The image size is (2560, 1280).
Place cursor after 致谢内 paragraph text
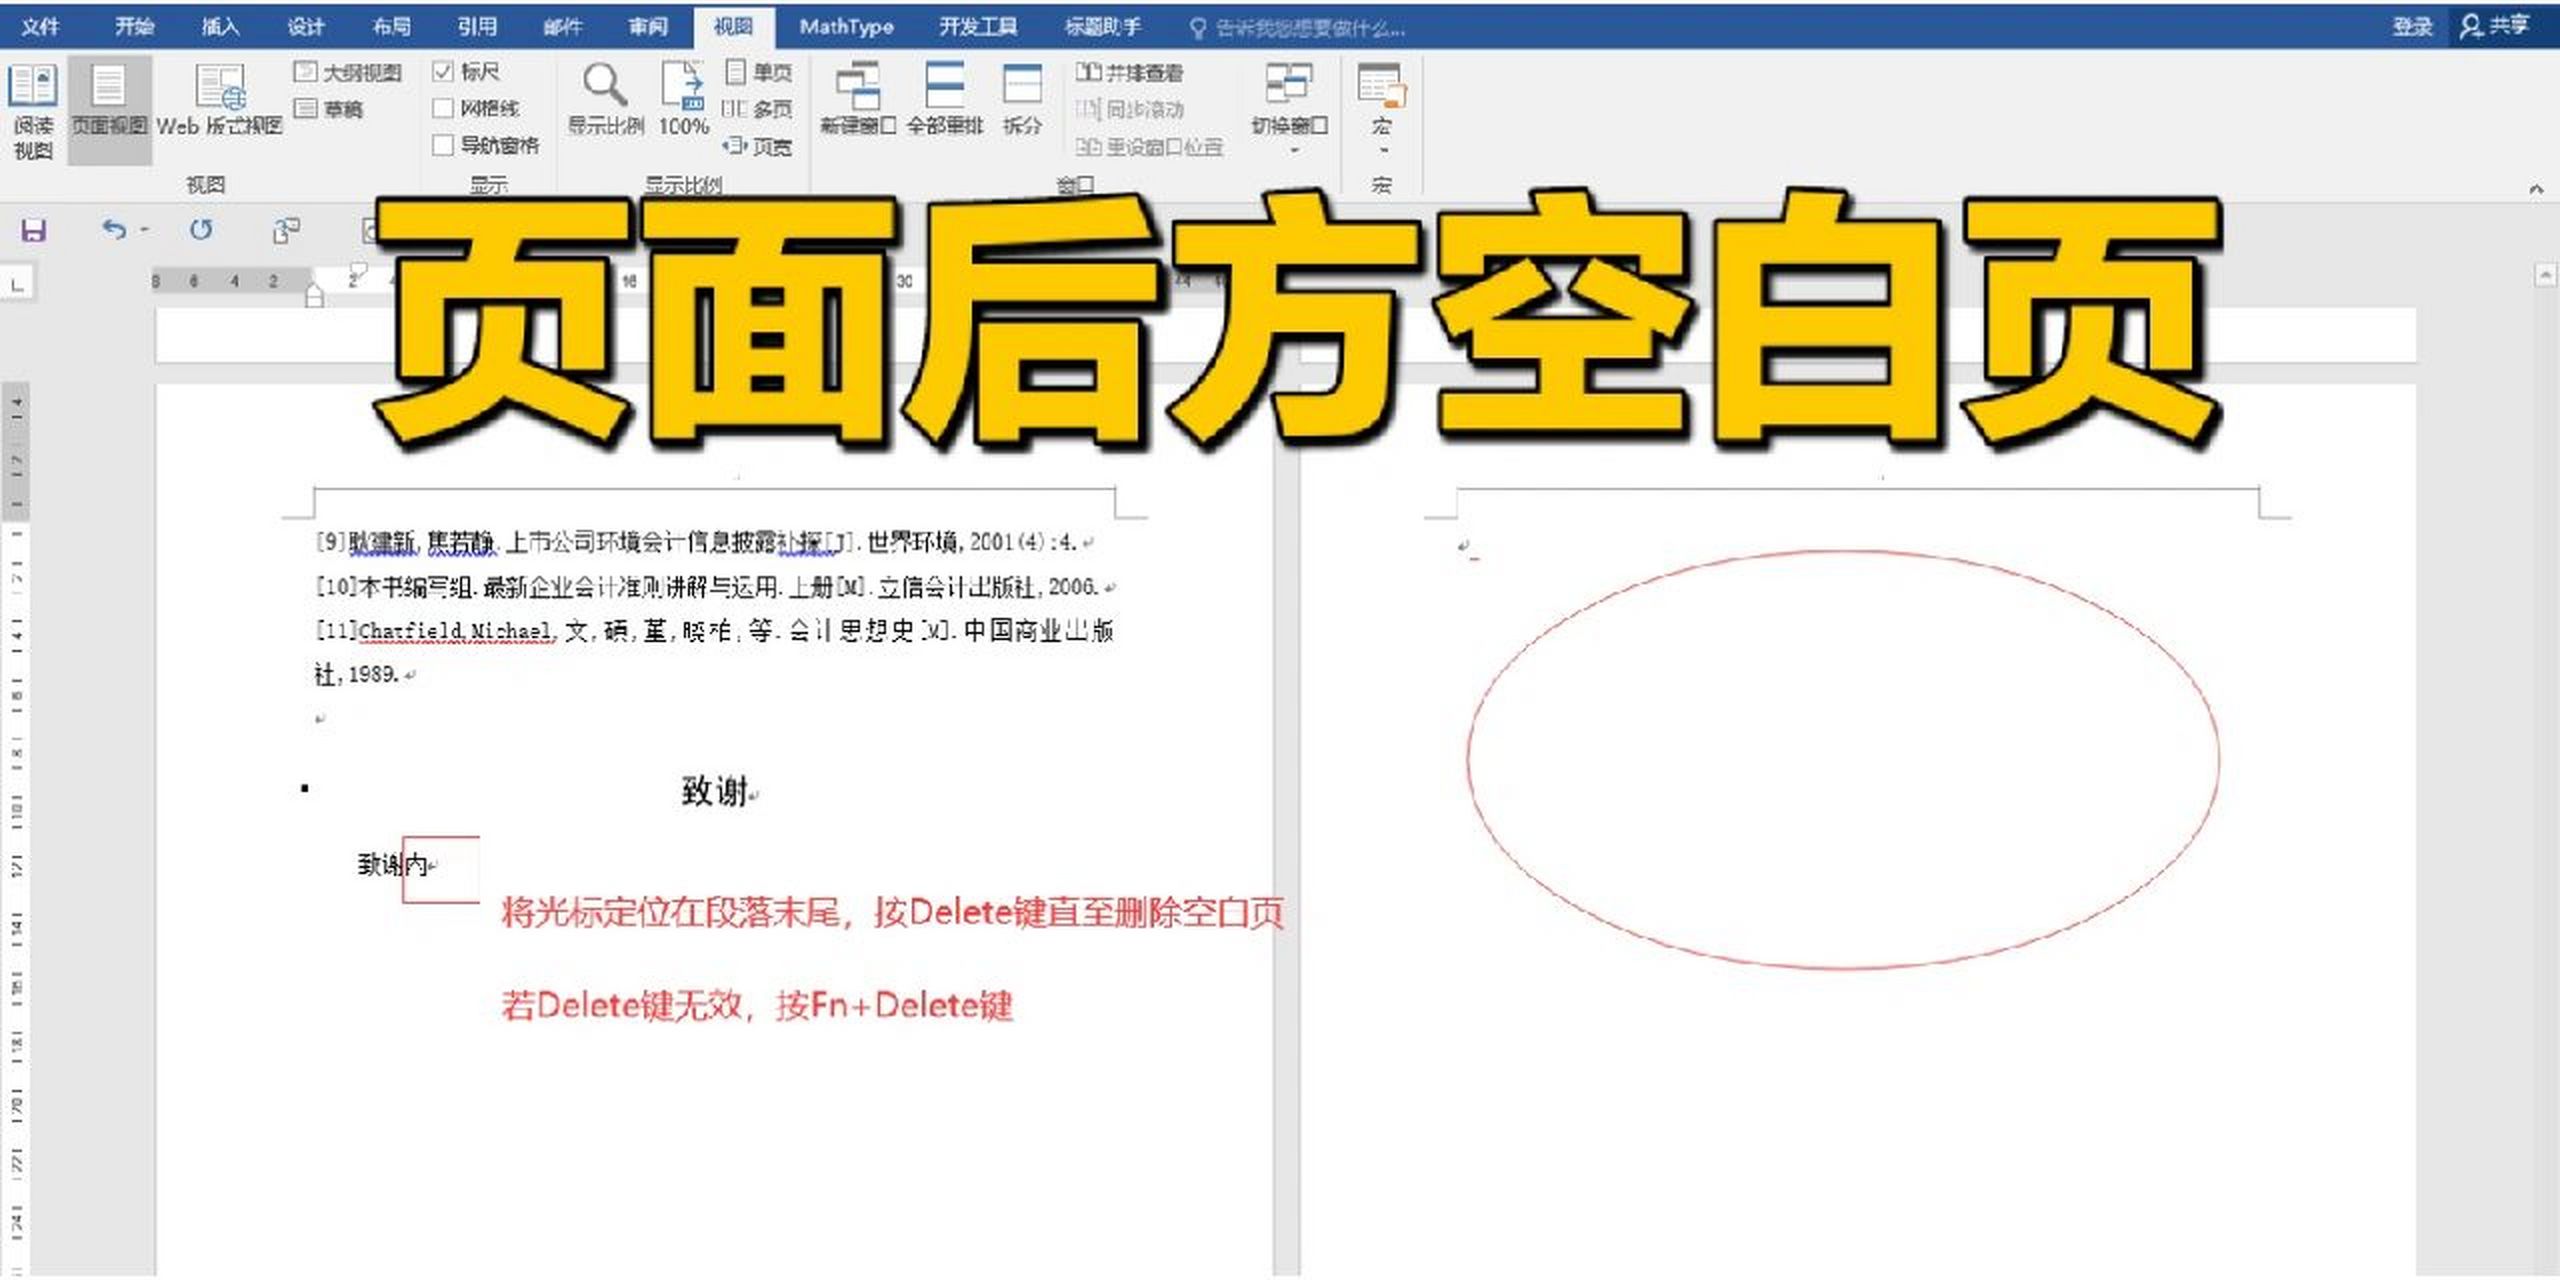(x=429, y=865)
